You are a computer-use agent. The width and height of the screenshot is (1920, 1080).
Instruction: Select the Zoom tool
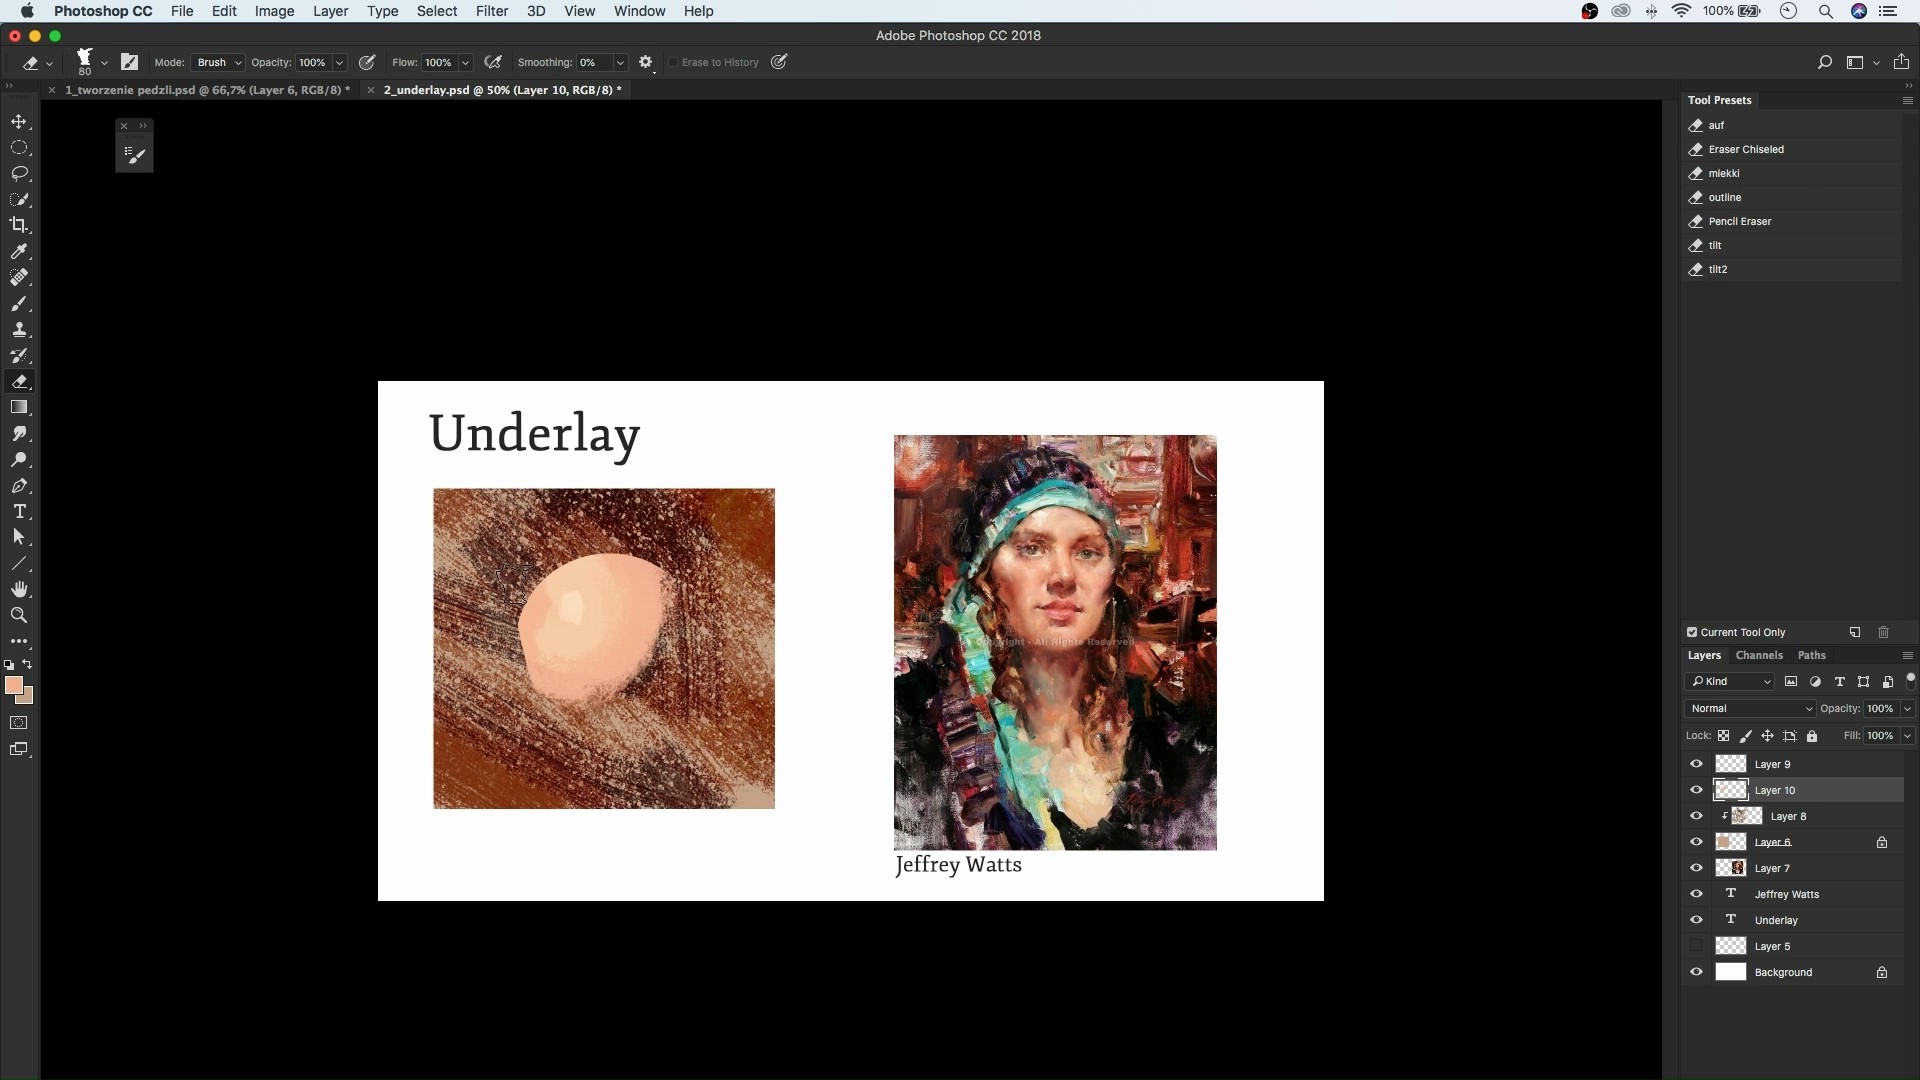19,616
